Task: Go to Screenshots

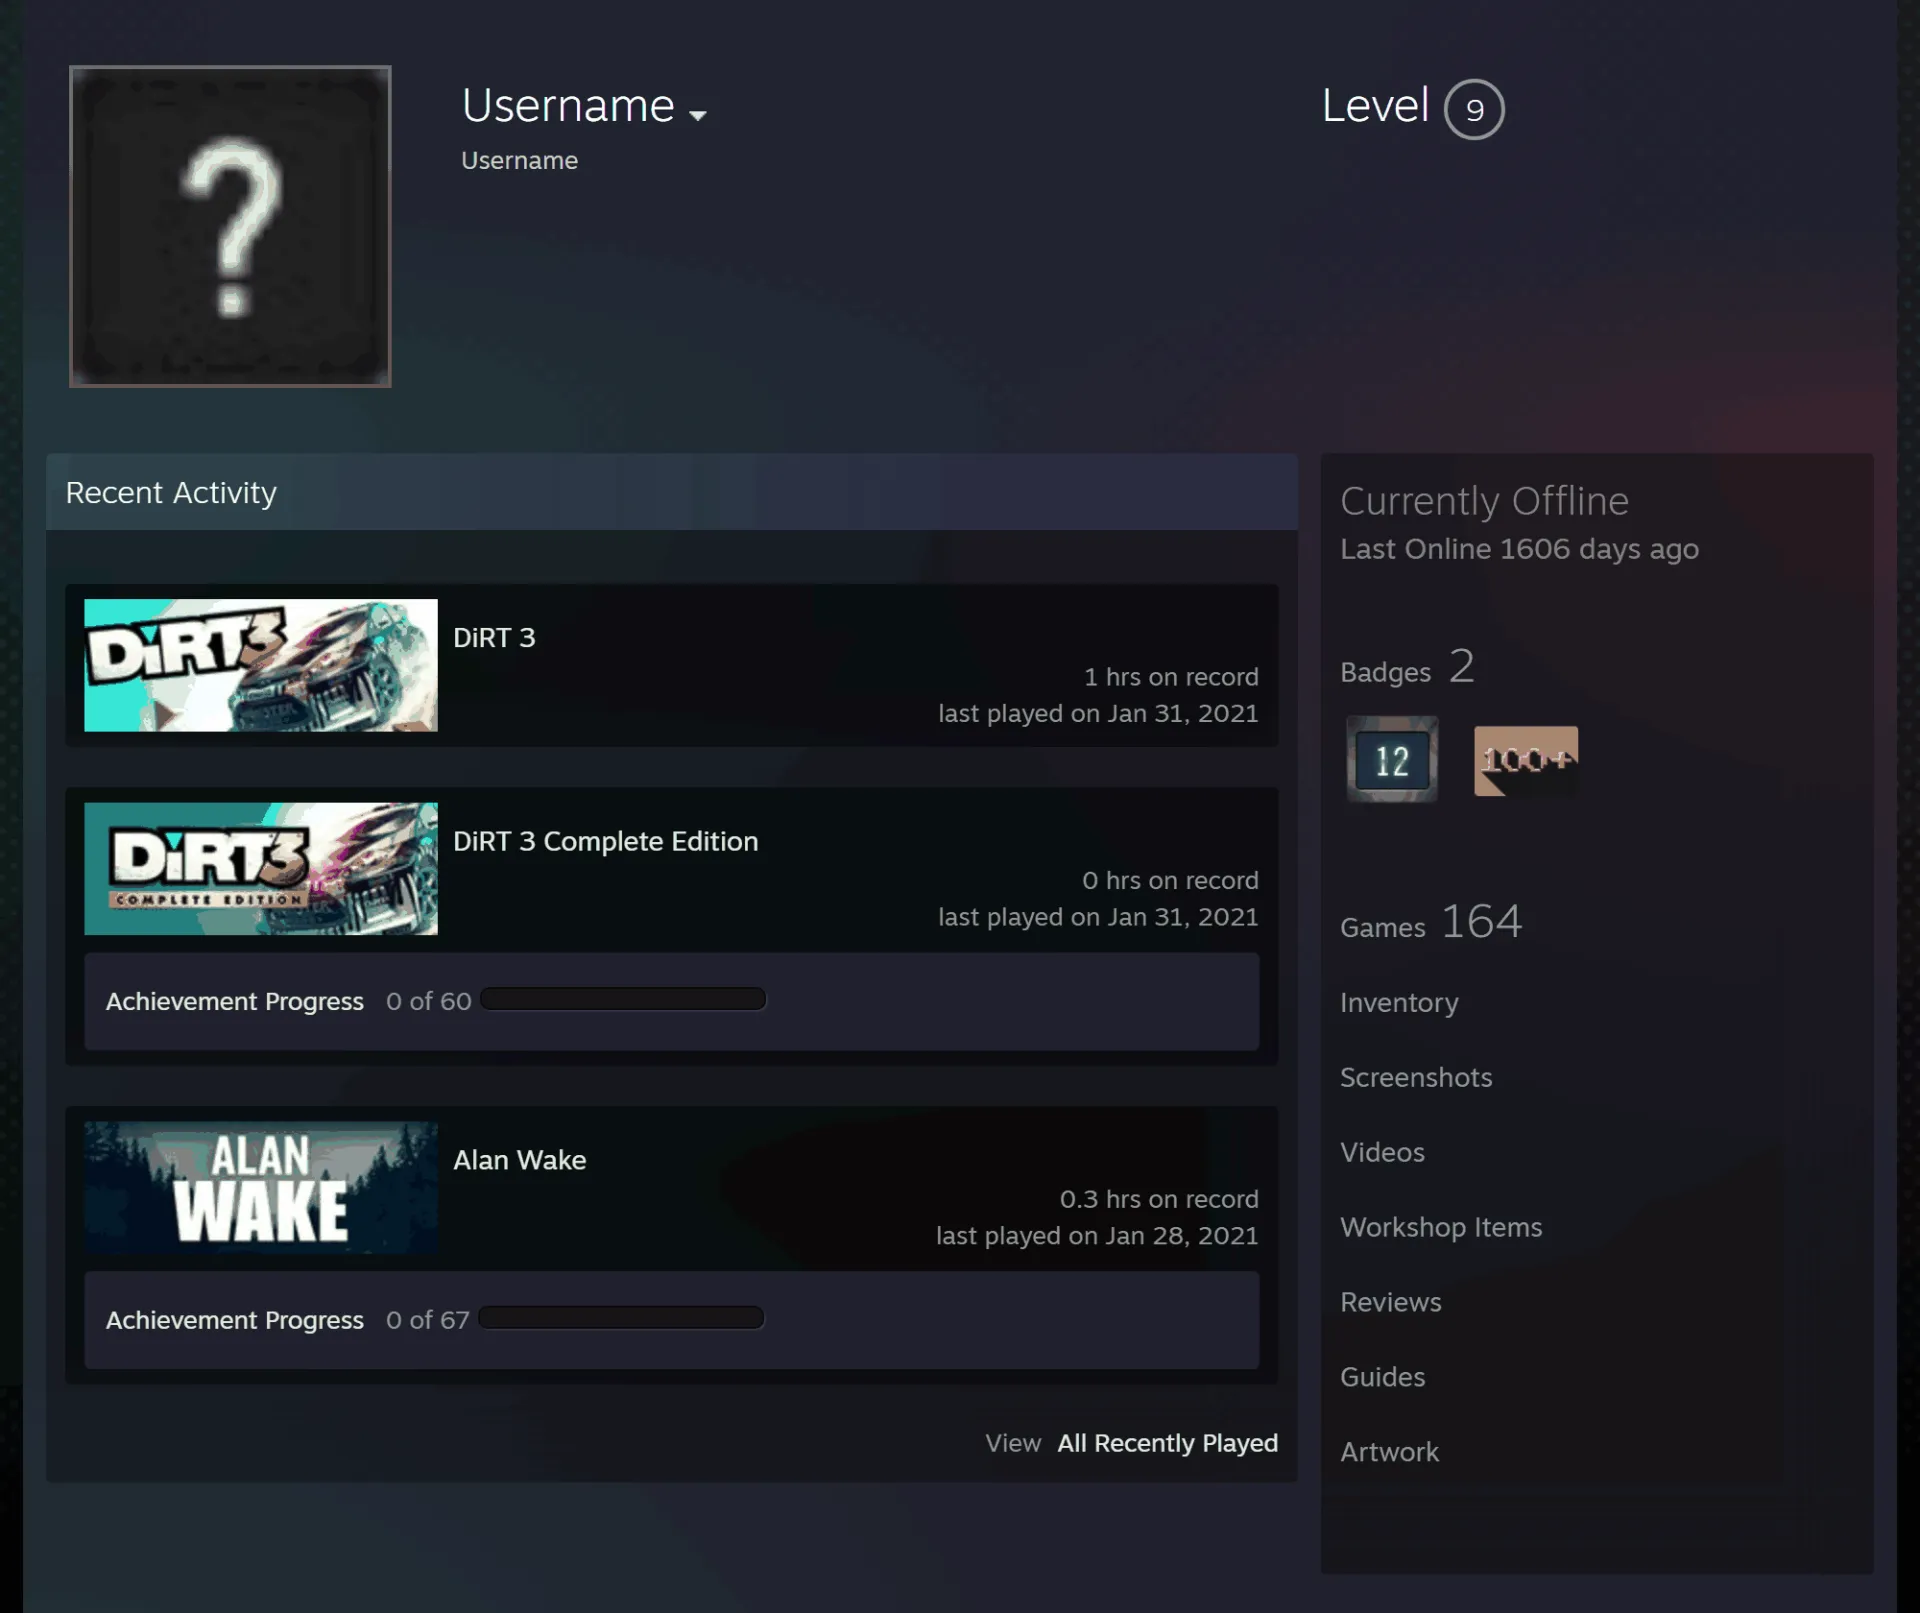Action: click(1416, 1077)
